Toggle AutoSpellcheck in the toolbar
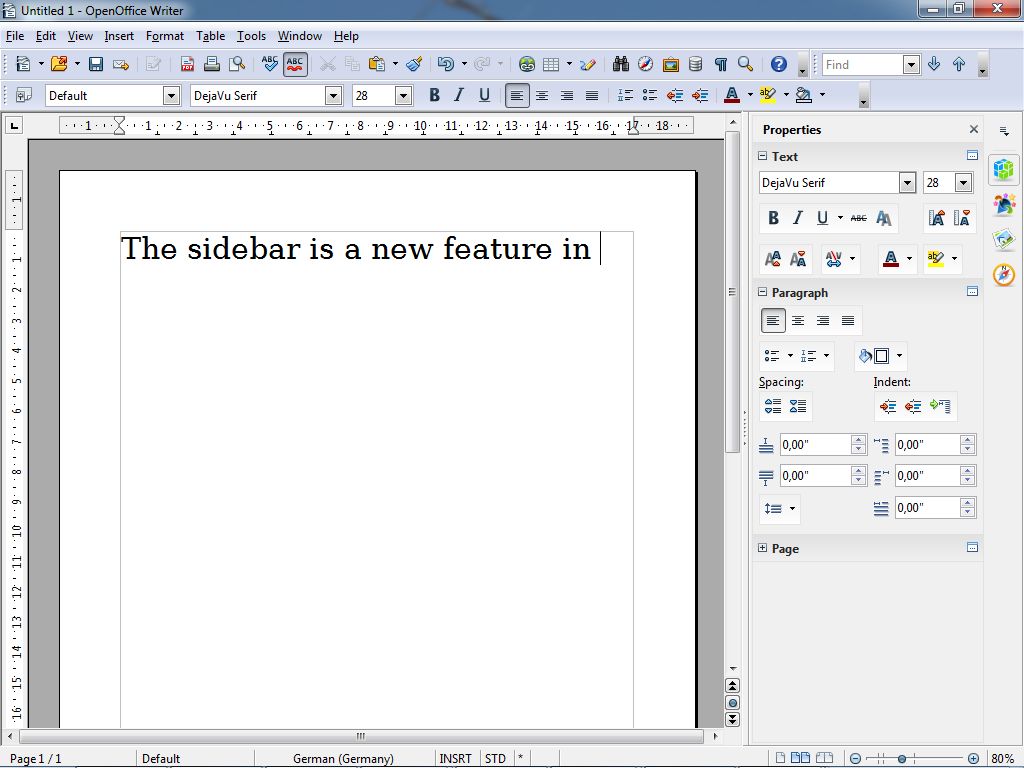Image resolution: width=1024 pixels, height=768 pixels. (x=295, y=64)
